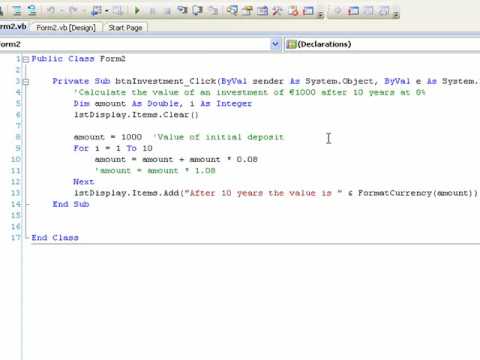Viewport: 480px width, 360px height.
Task: Click the Stop Debugging square icon
Action: click(168, 11)
